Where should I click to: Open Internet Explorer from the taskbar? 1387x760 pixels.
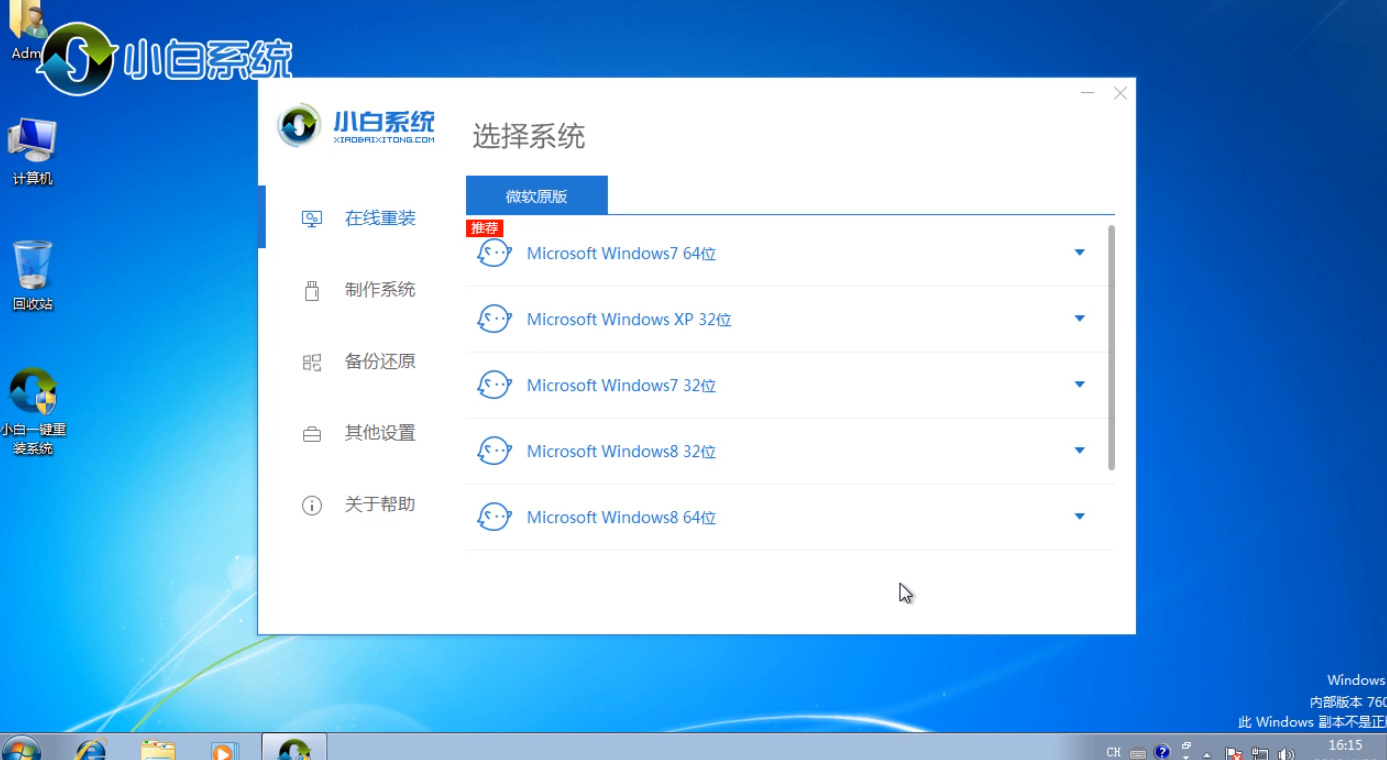(x=92, y=749)
